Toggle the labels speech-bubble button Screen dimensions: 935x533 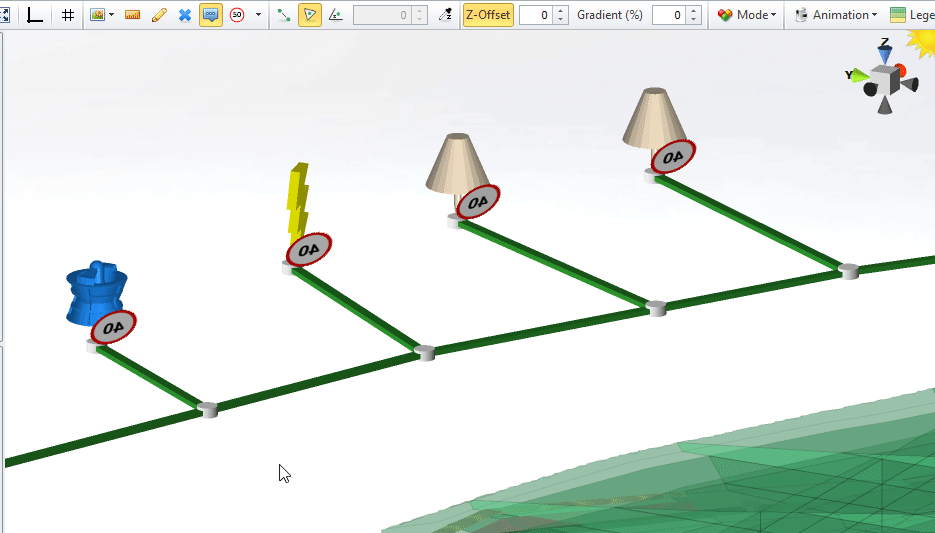click(210, 15)
